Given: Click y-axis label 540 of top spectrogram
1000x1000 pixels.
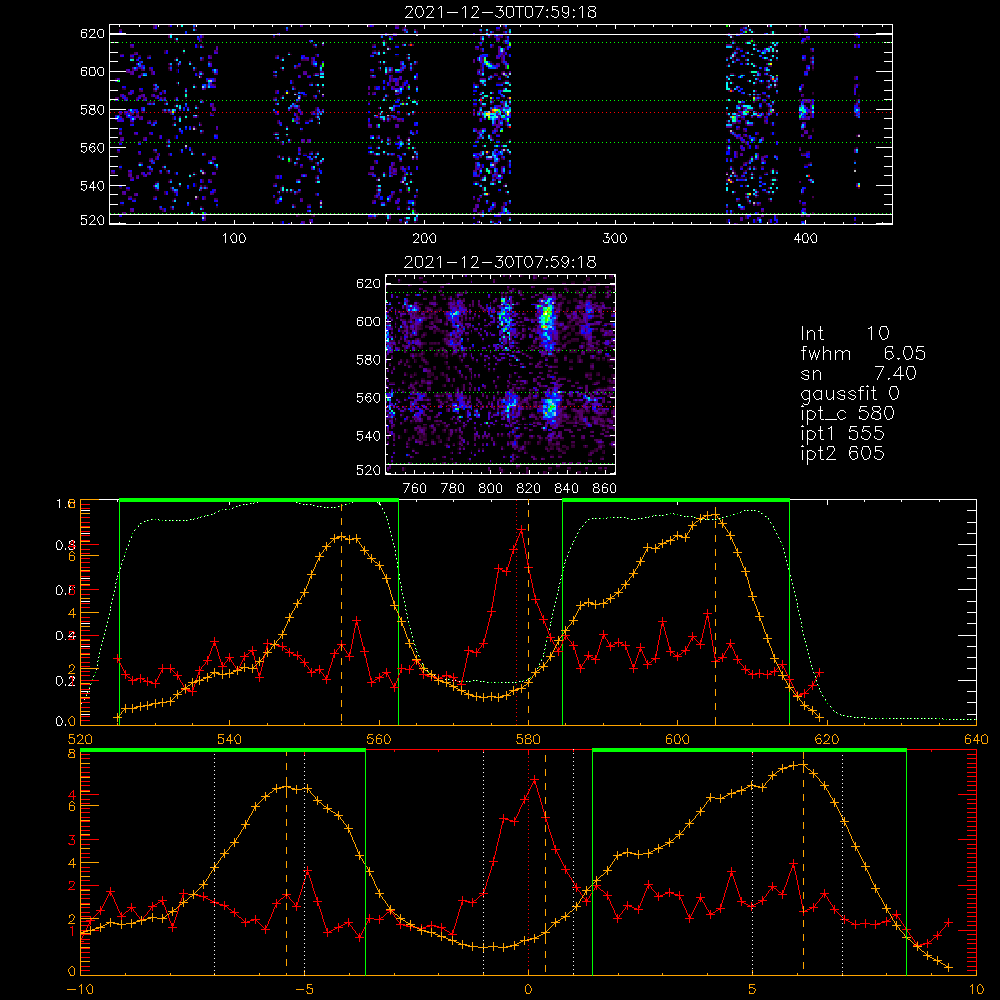Looking at the screenshot, I should (92, 186).
